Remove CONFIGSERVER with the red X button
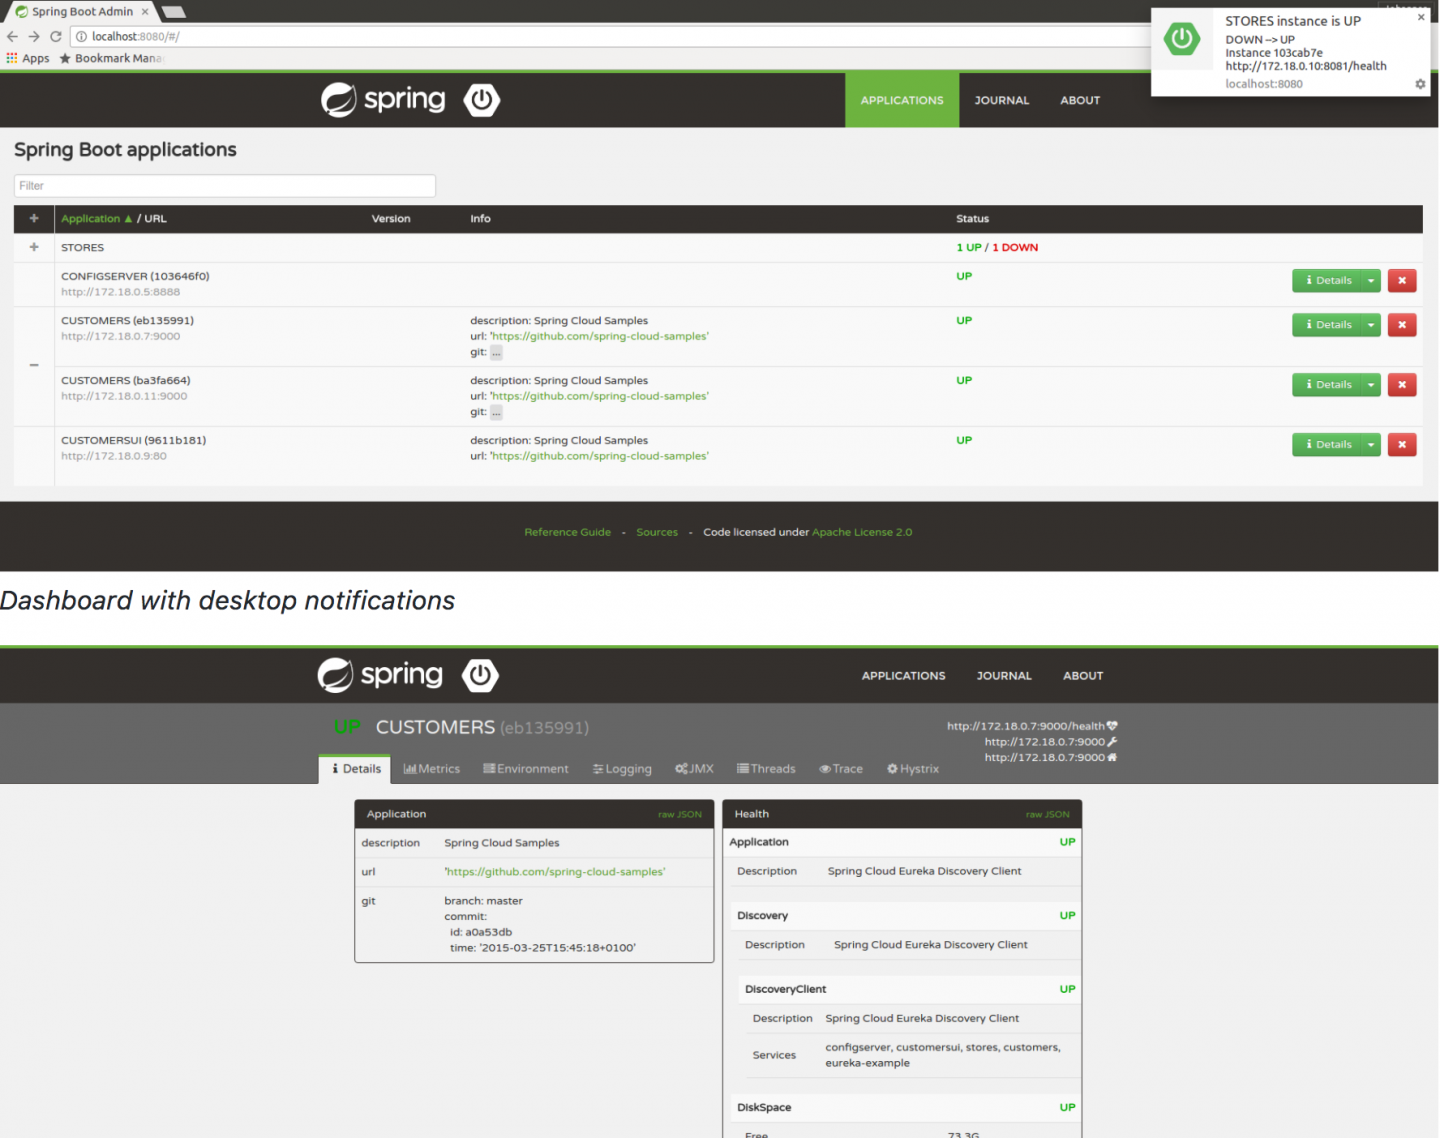 point(1402,281)
